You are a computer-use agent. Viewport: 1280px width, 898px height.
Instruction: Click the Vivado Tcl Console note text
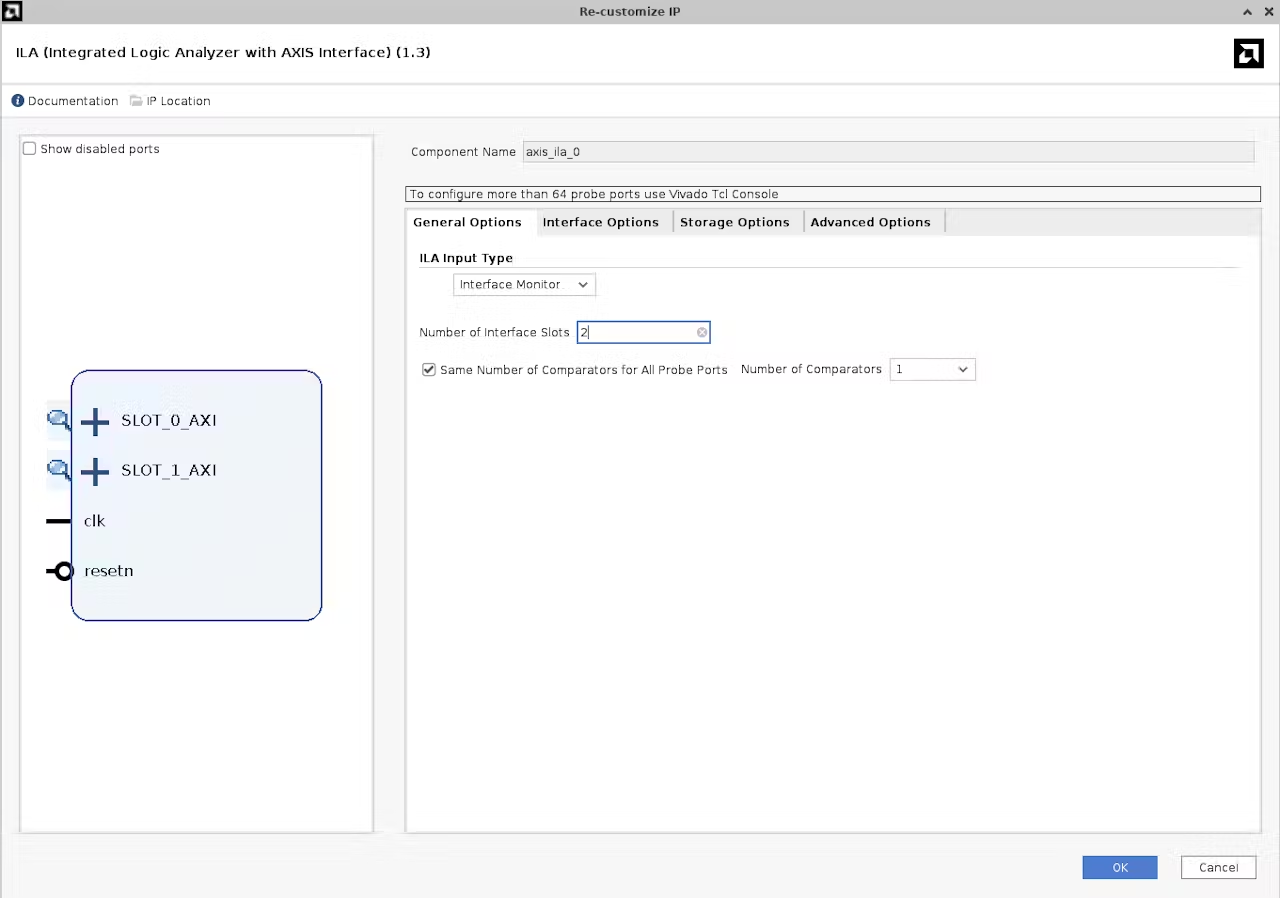point(594,194)
